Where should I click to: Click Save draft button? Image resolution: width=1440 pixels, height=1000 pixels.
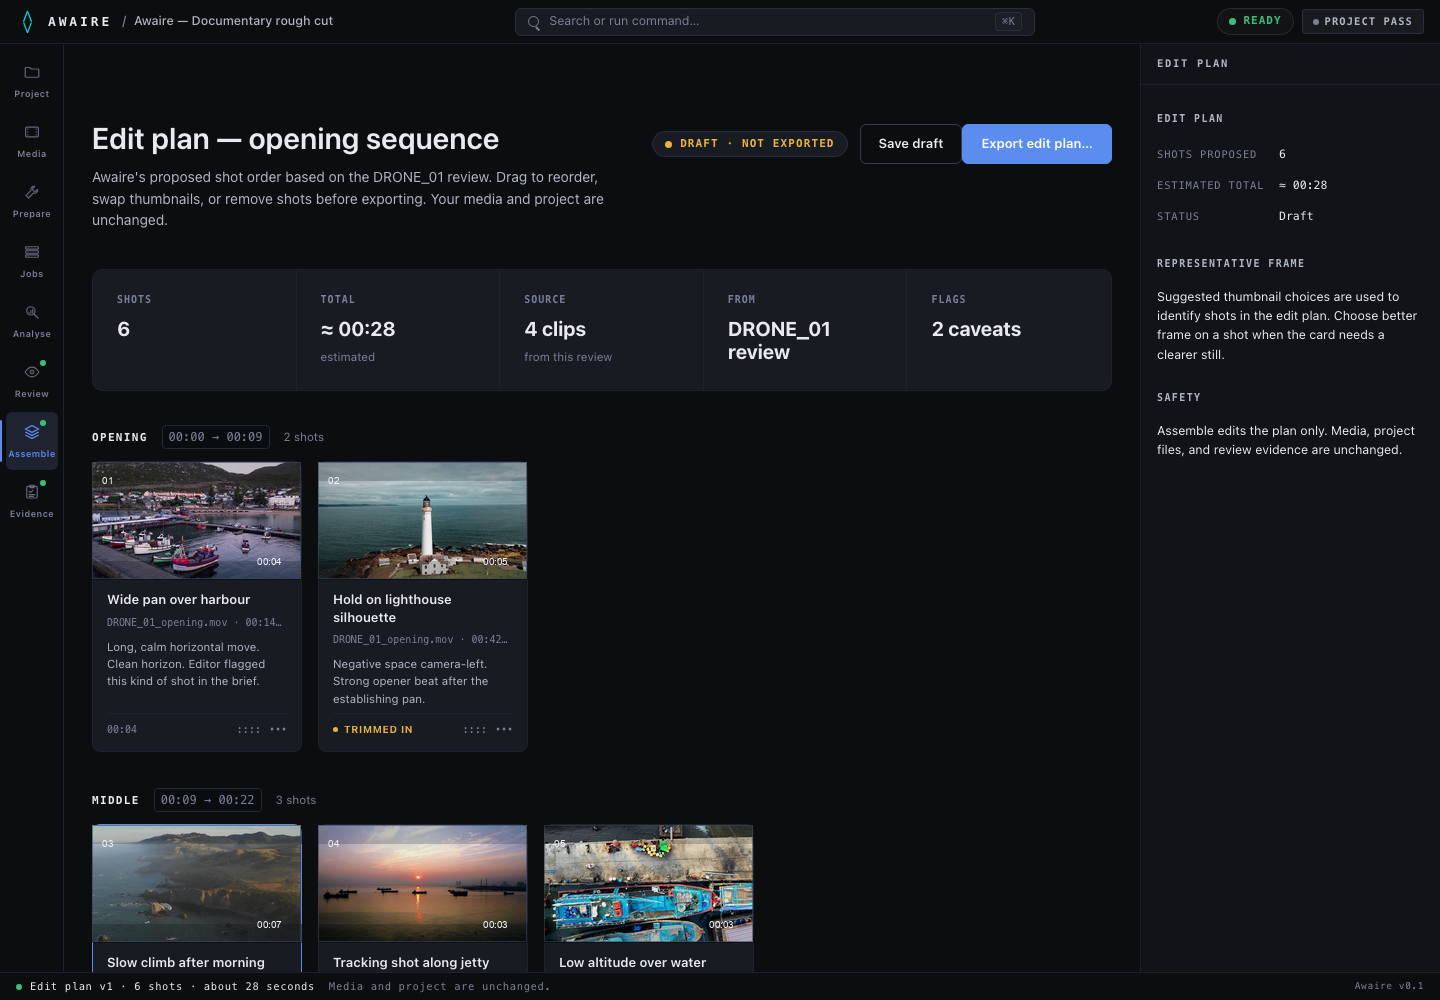click(x=910, y=144)
